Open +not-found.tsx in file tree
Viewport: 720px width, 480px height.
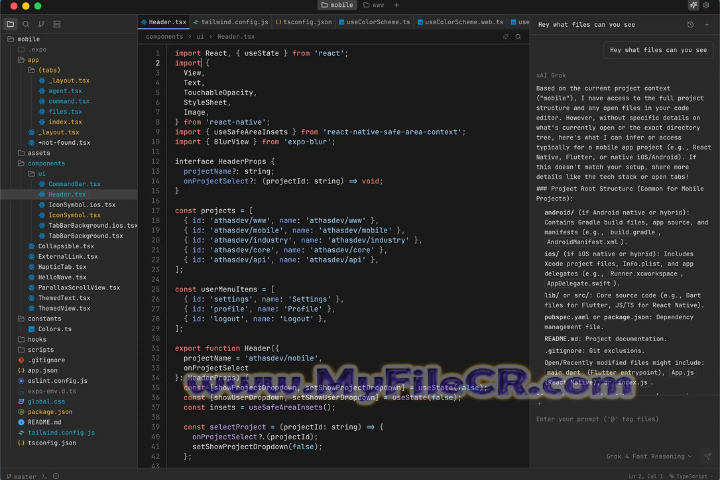point(59,143)
